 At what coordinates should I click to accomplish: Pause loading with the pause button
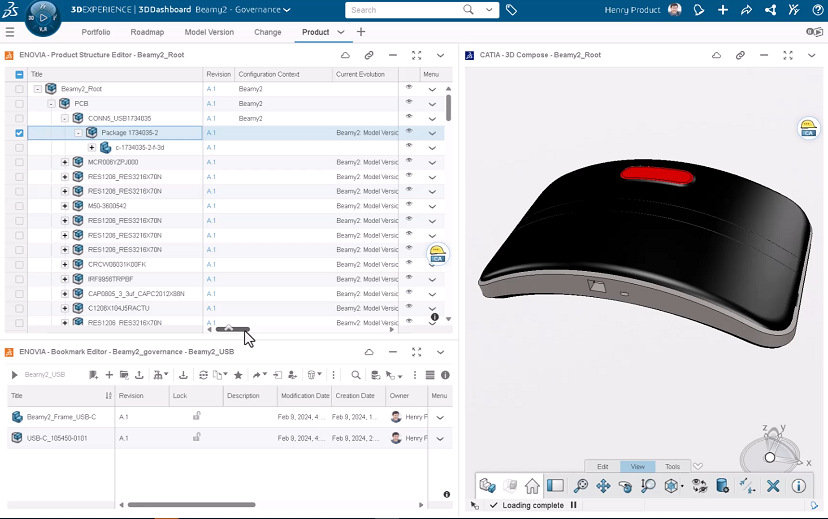574,505
